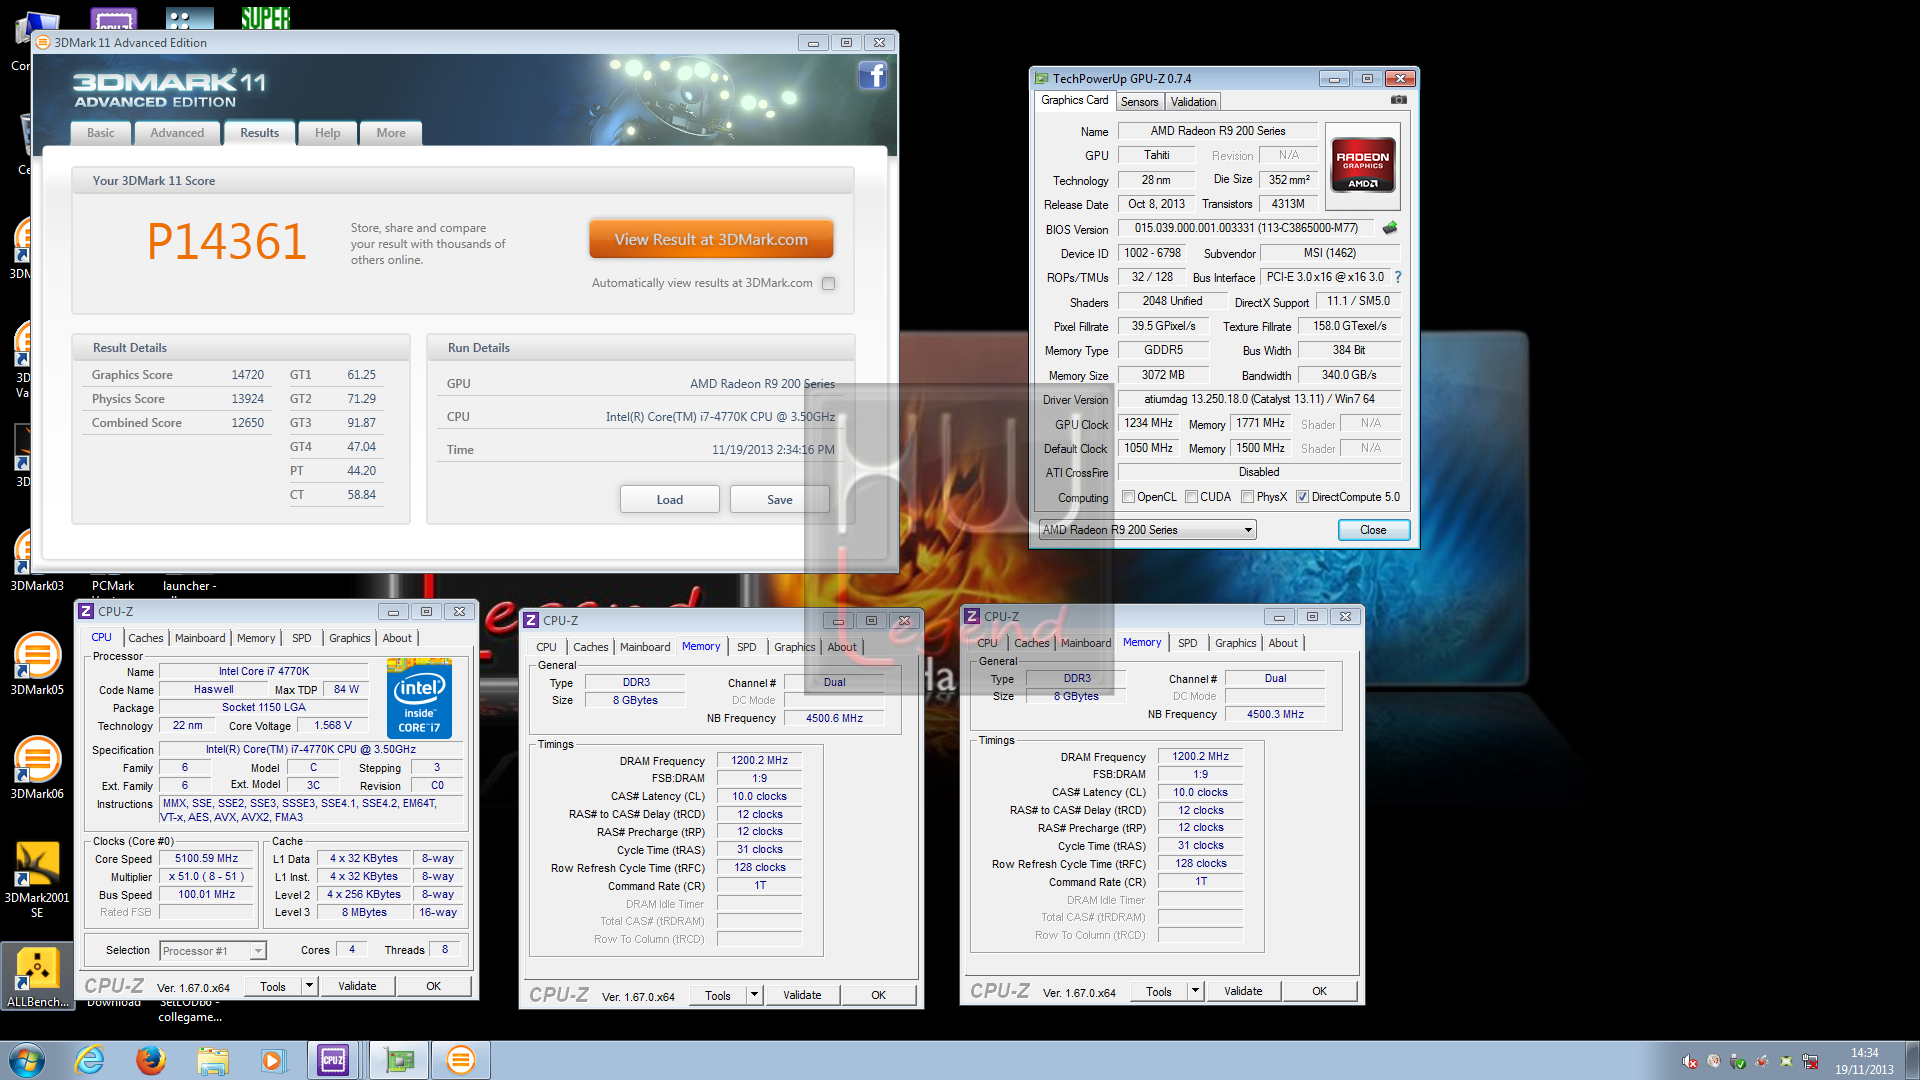Switch to CPU-Z via its taskbar button
1920x1080 pixels.
click(x=333, y=1060)
